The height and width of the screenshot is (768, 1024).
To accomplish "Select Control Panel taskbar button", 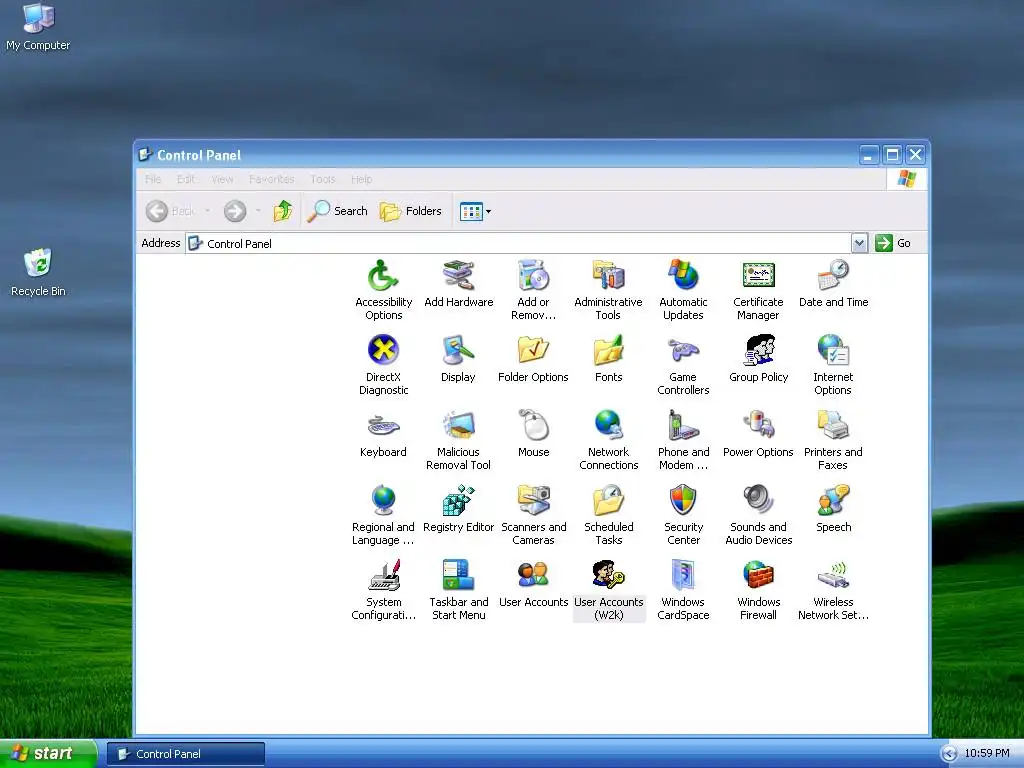I will (x=186, y=754).
